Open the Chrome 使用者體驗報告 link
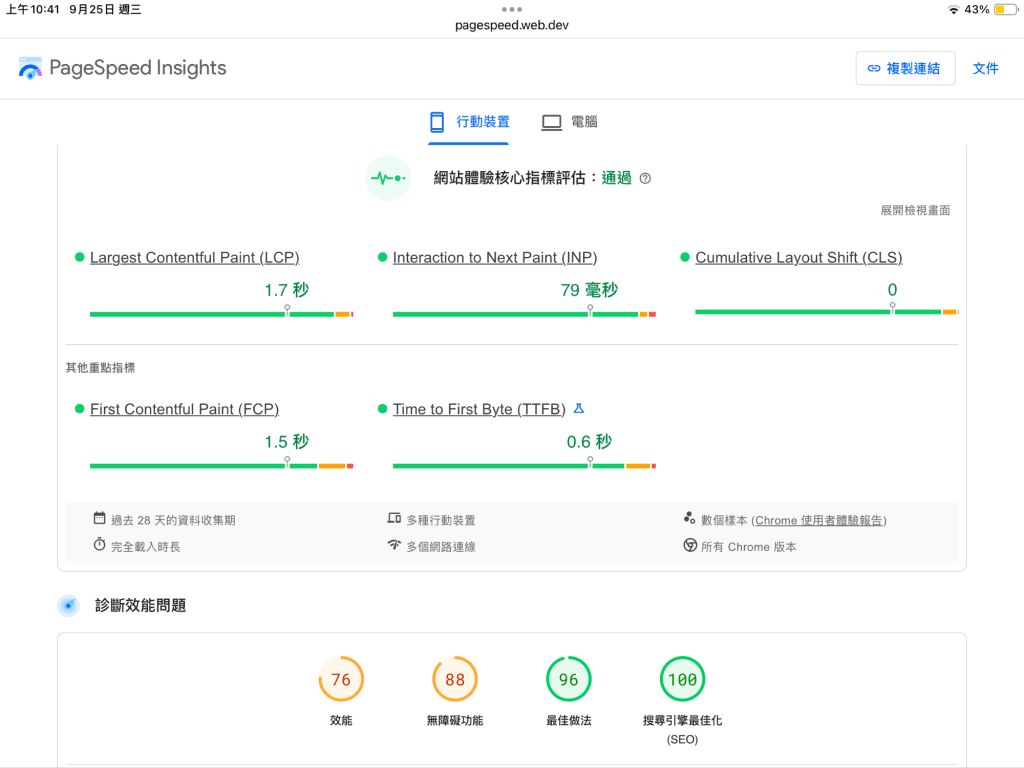 tap(820, 520)
